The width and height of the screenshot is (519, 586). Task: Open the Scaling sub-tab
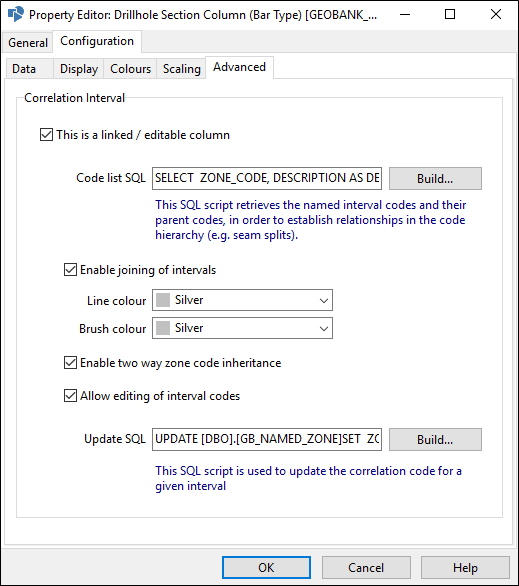pyautogui.click(x=182, y=69)
